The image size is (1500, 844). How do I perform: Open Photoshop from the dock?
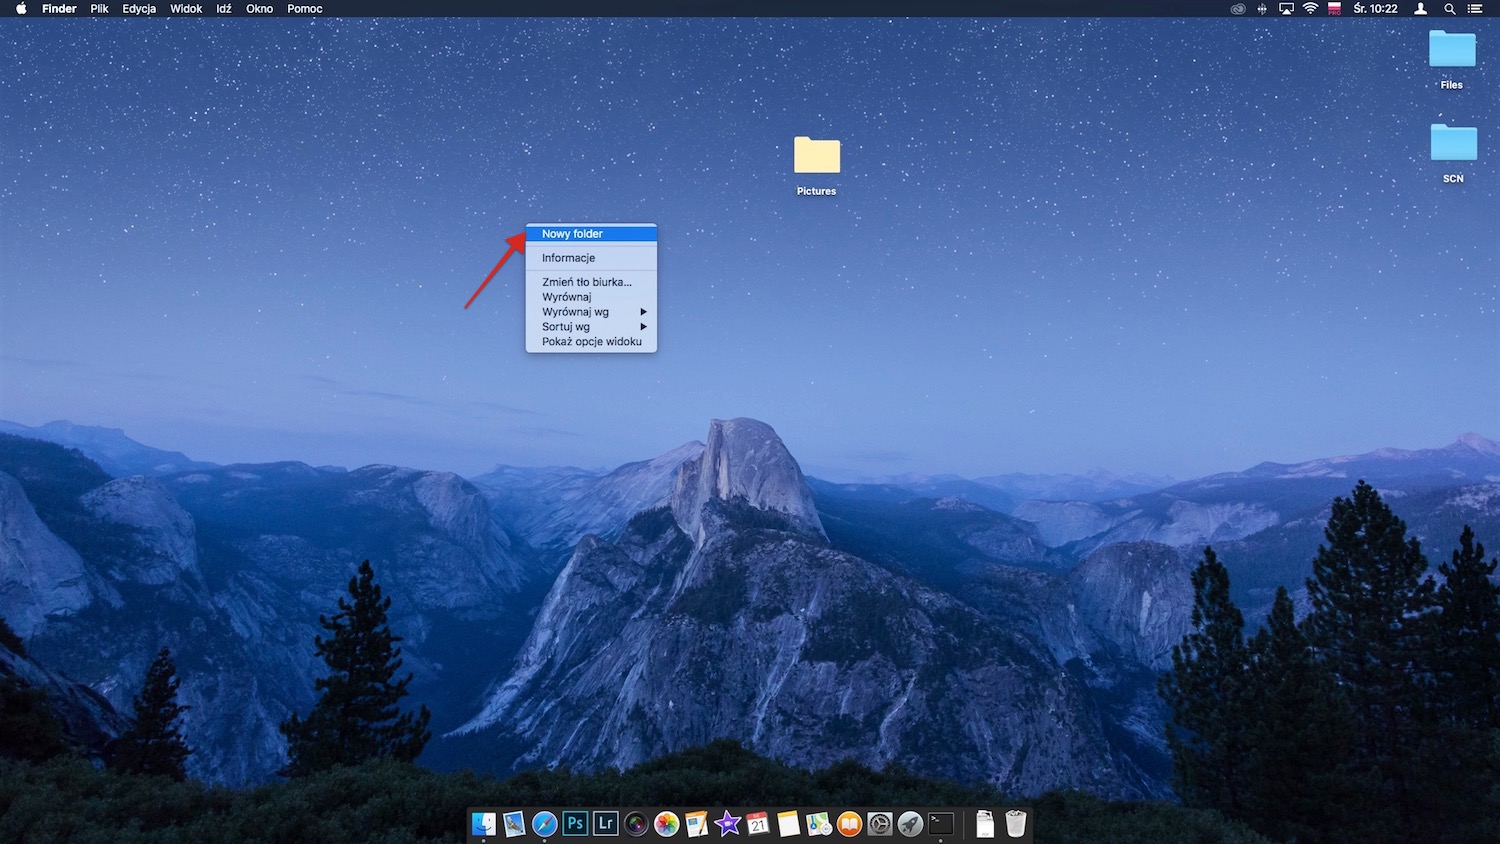click(575, 823)
